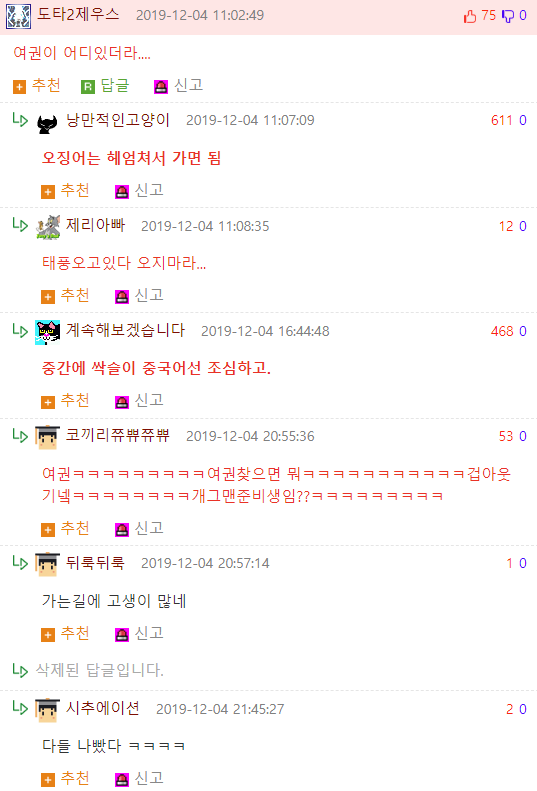
Task: Click 신고 siren icon under 계속해보겠습니다 reply
Action: pos(122,403)
